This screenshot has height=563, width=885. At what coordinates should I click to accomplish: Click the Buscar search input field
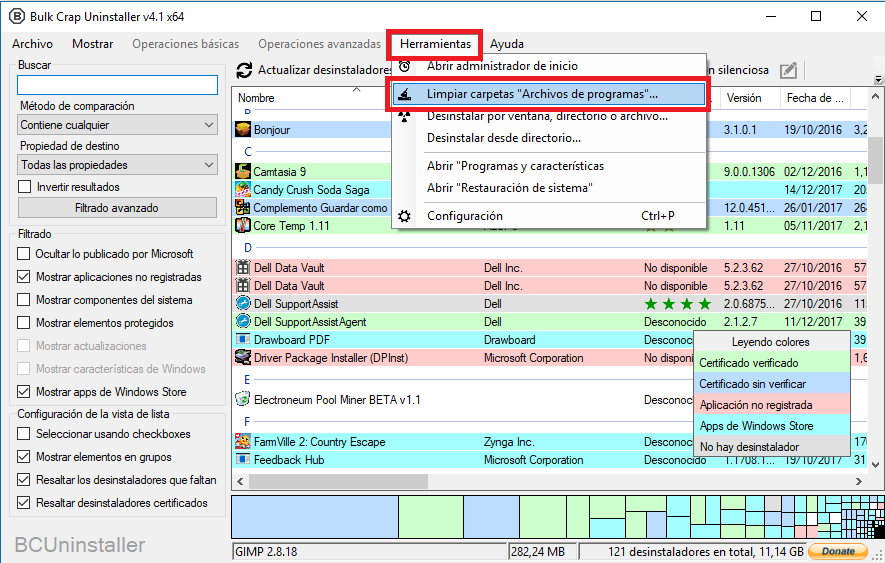pos(117,85)
